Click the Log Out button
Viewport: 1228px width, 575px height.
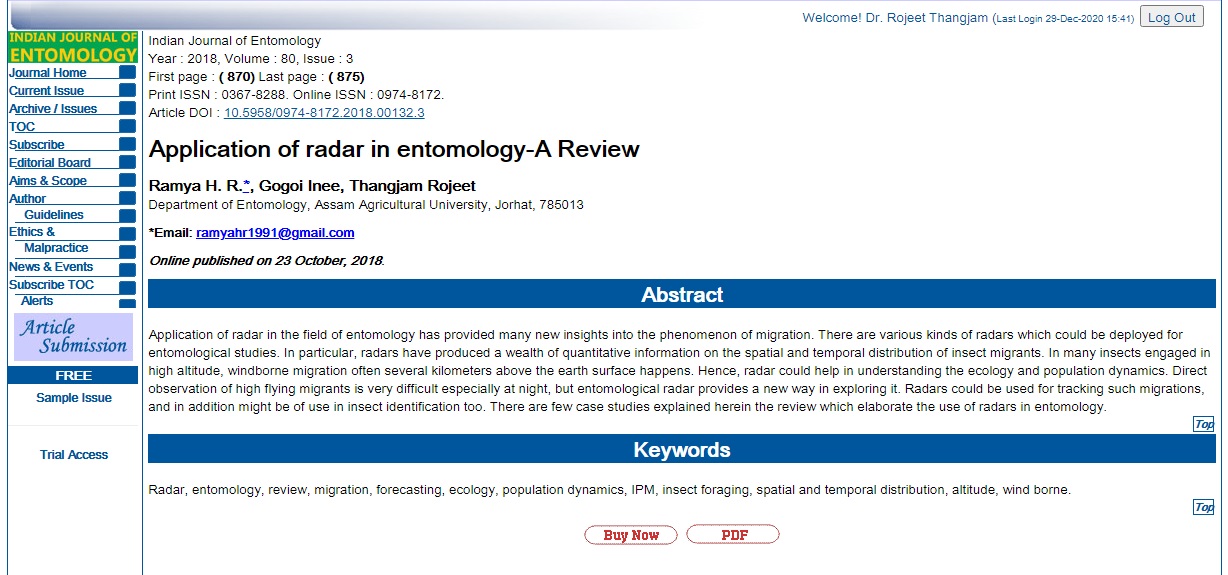click(x=1171, y=17)
